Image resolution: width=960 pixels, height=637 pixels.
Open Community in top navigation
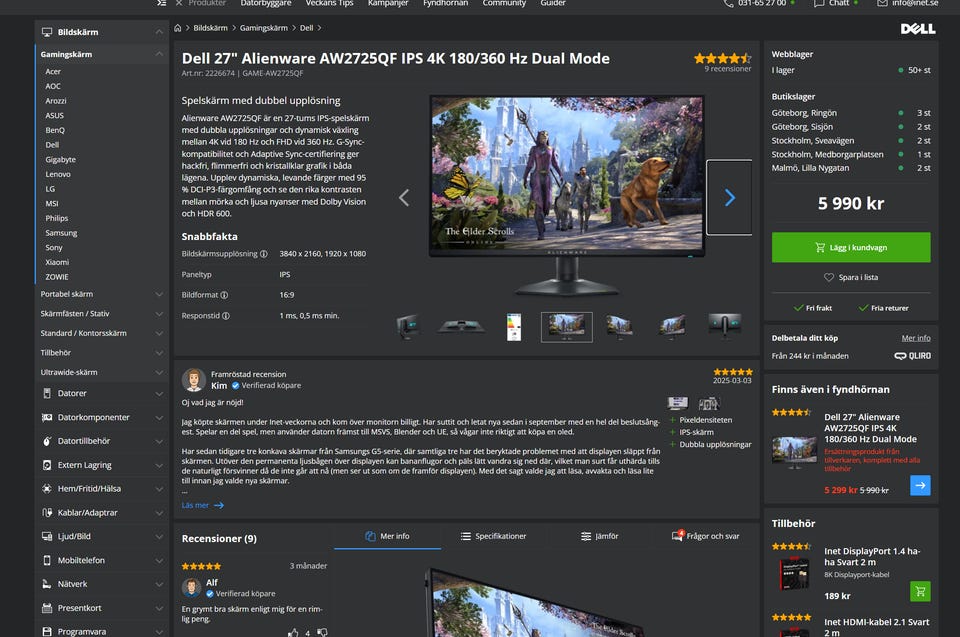504,3
